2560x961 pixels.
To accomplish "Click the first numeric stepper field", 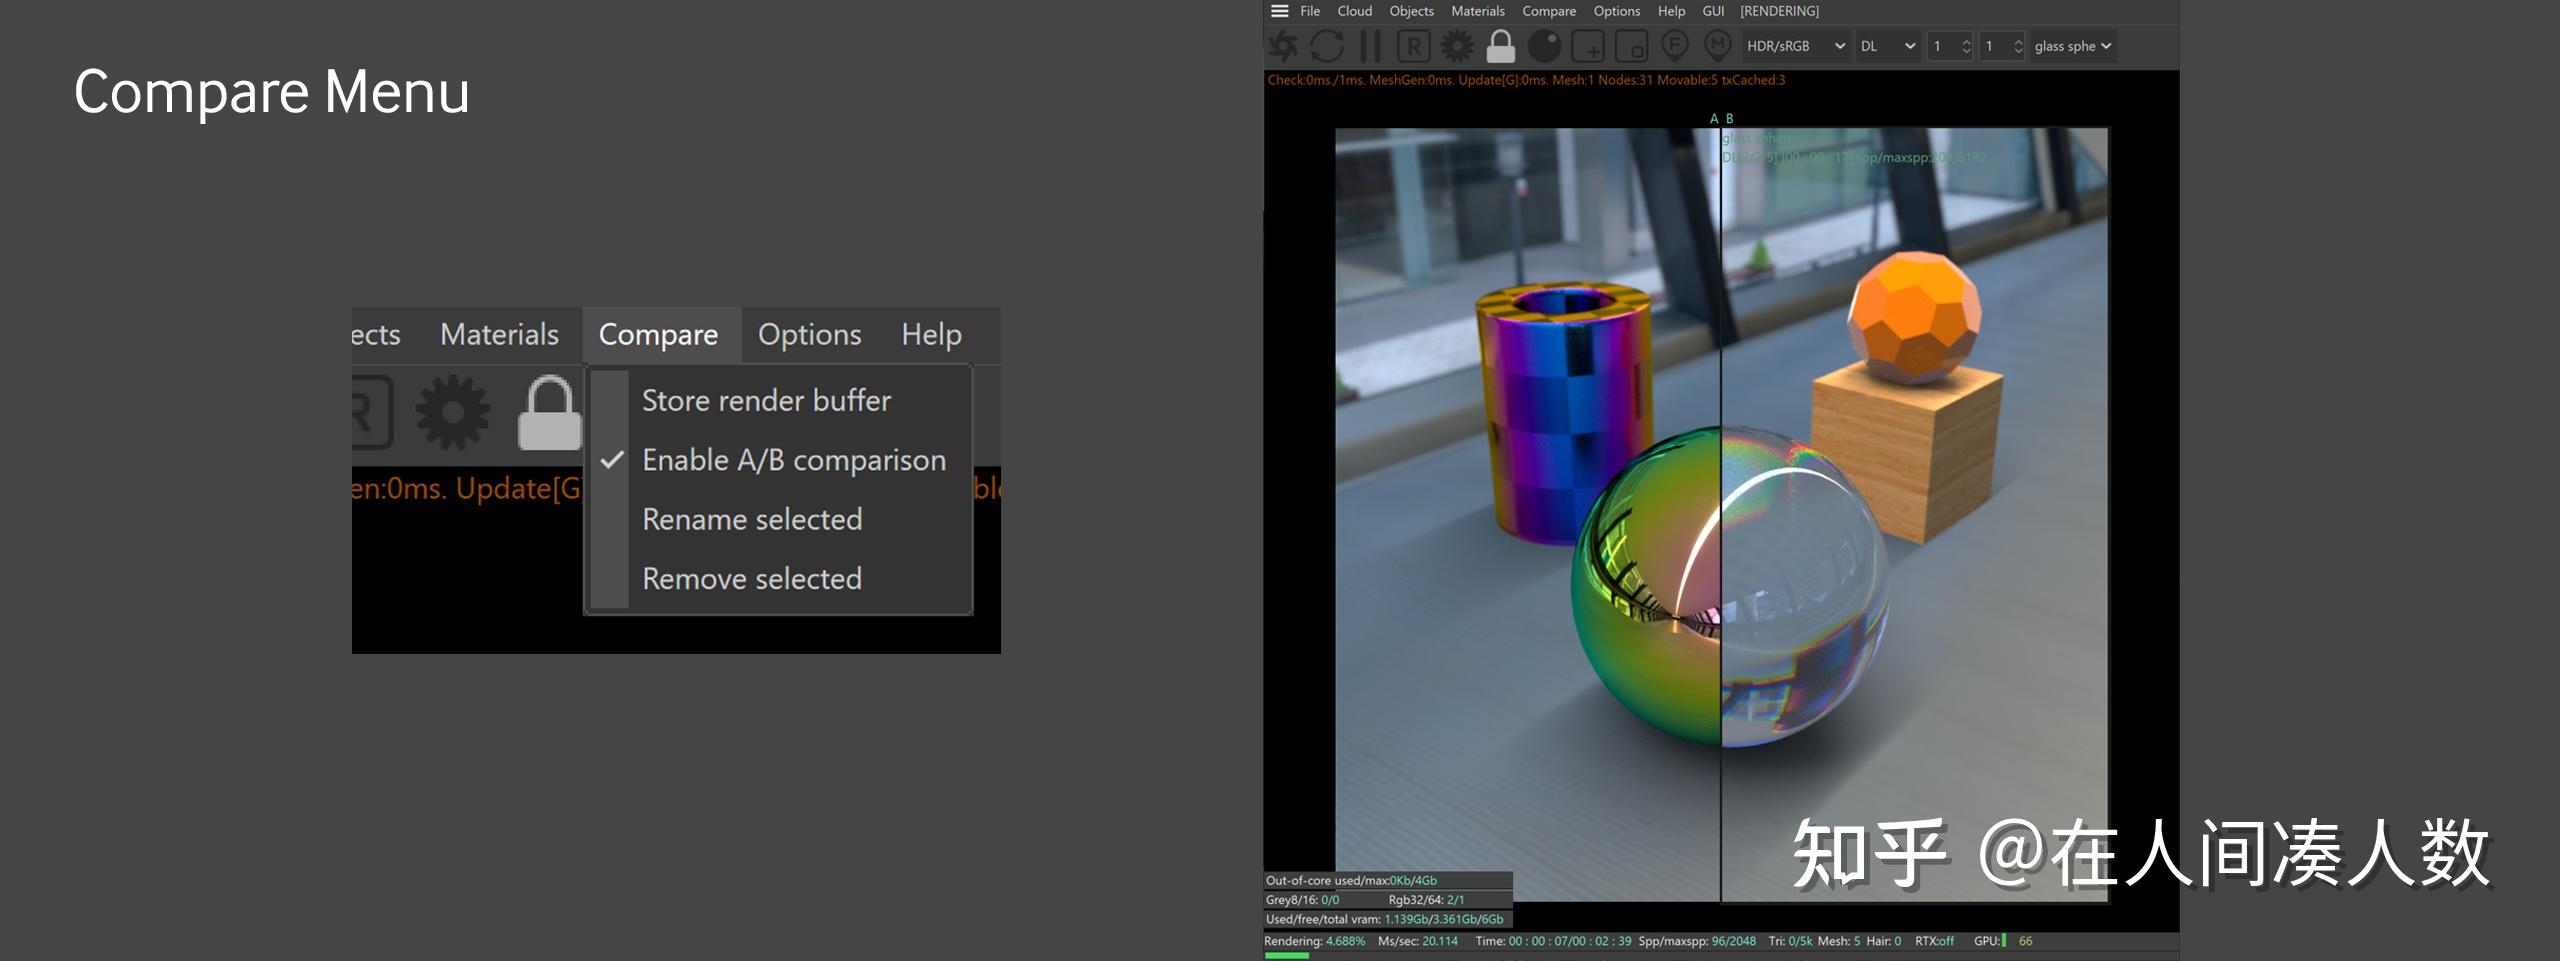I will tap(1943, 46).
